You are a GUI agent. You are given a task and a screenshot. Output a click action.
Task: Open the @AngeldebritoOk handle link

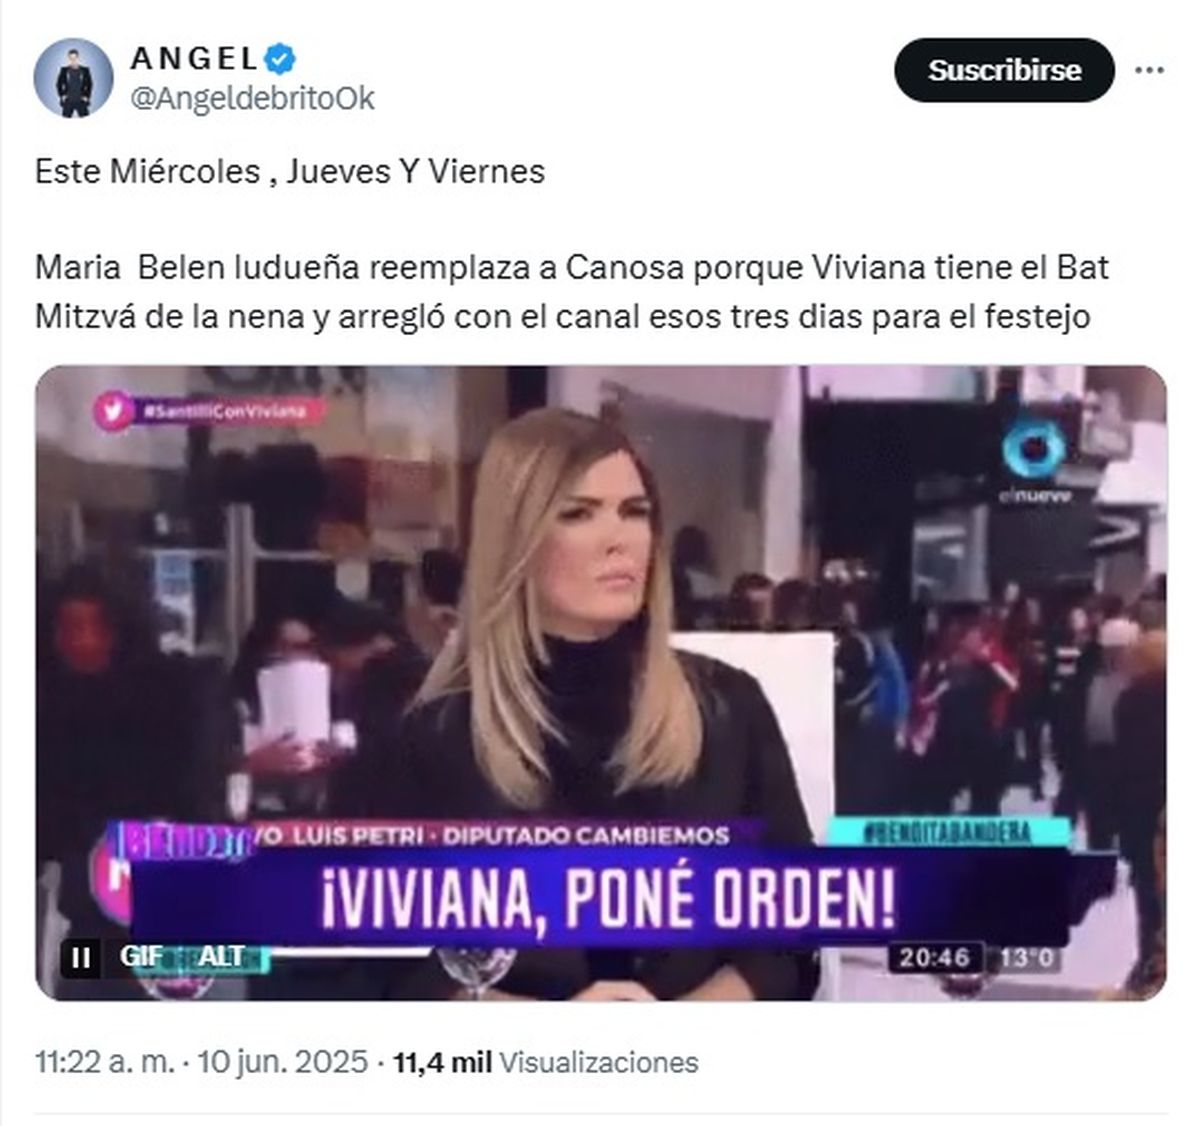[252, 98]
